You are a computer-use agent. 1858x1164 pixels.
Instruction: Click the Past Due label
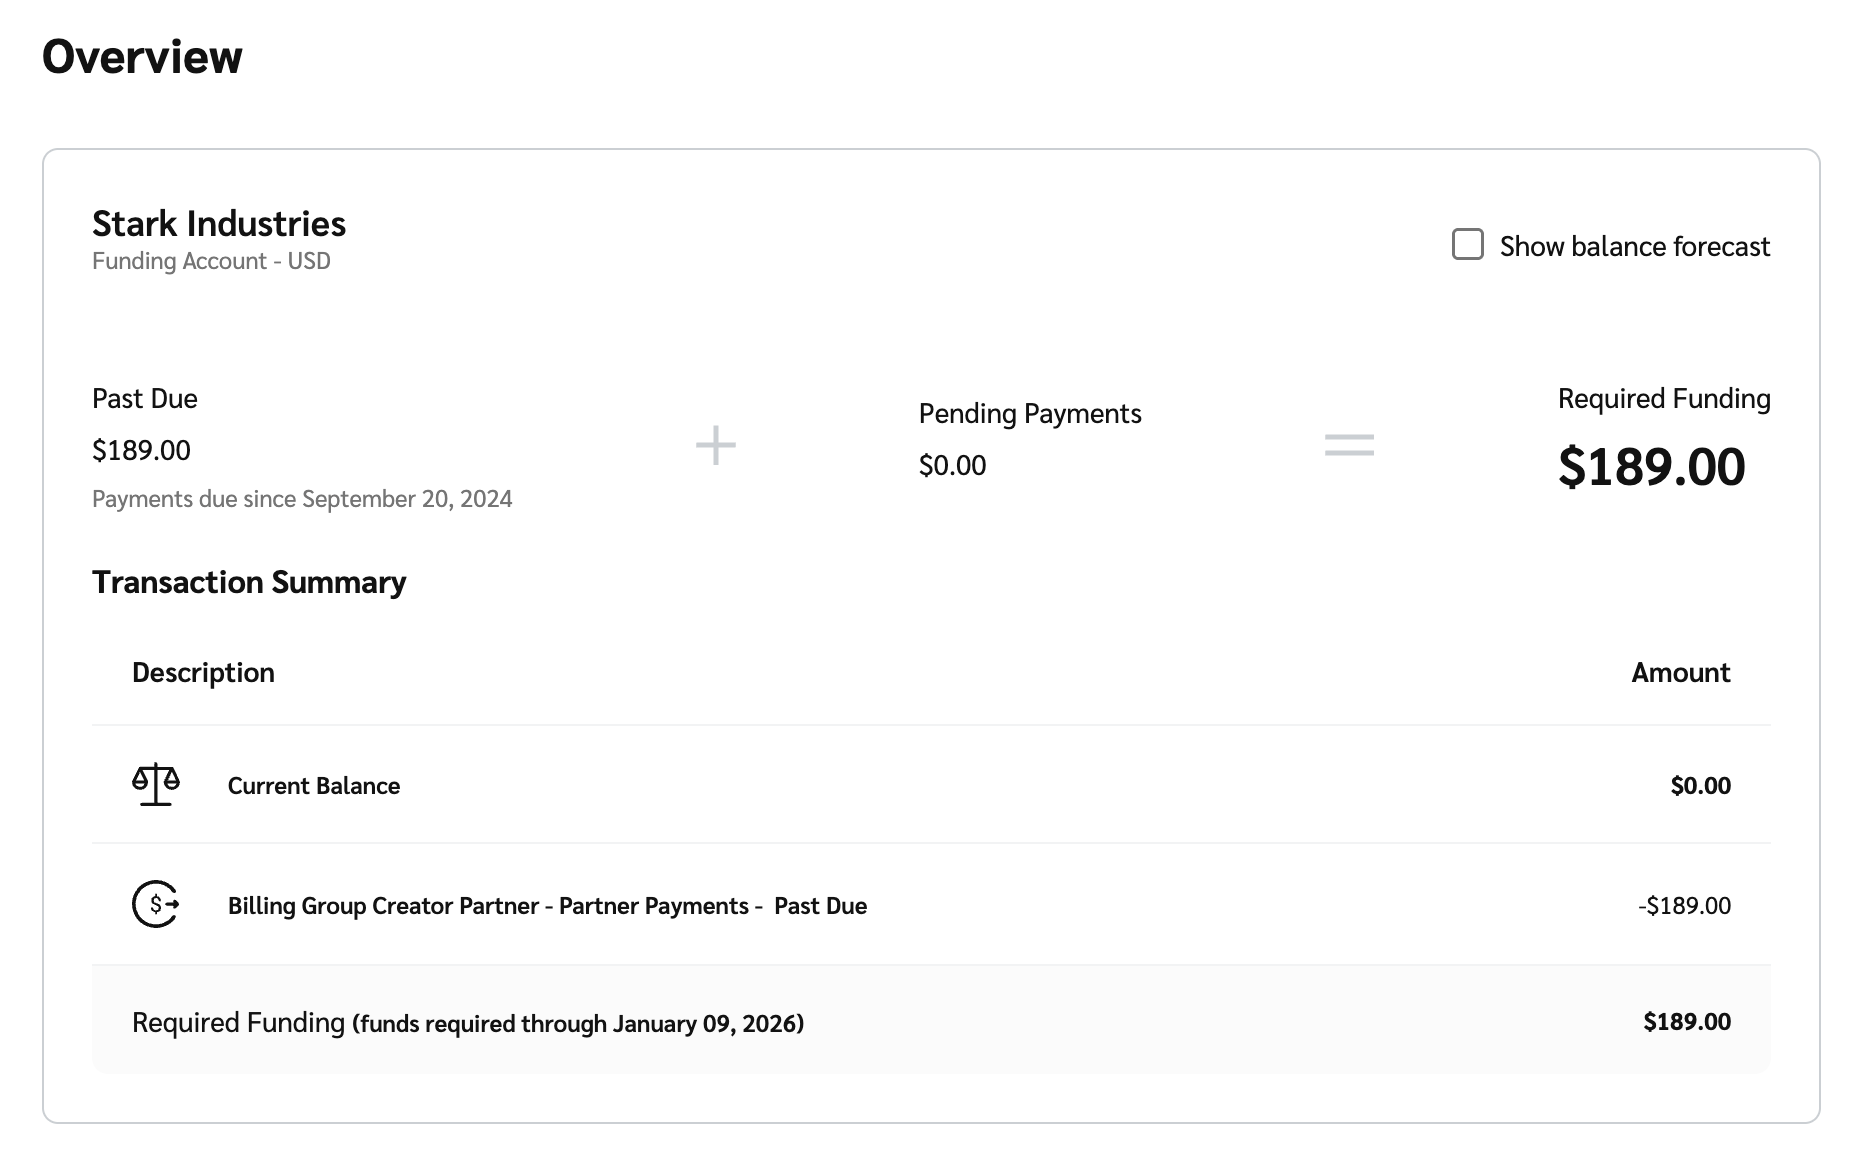[145, 399]
